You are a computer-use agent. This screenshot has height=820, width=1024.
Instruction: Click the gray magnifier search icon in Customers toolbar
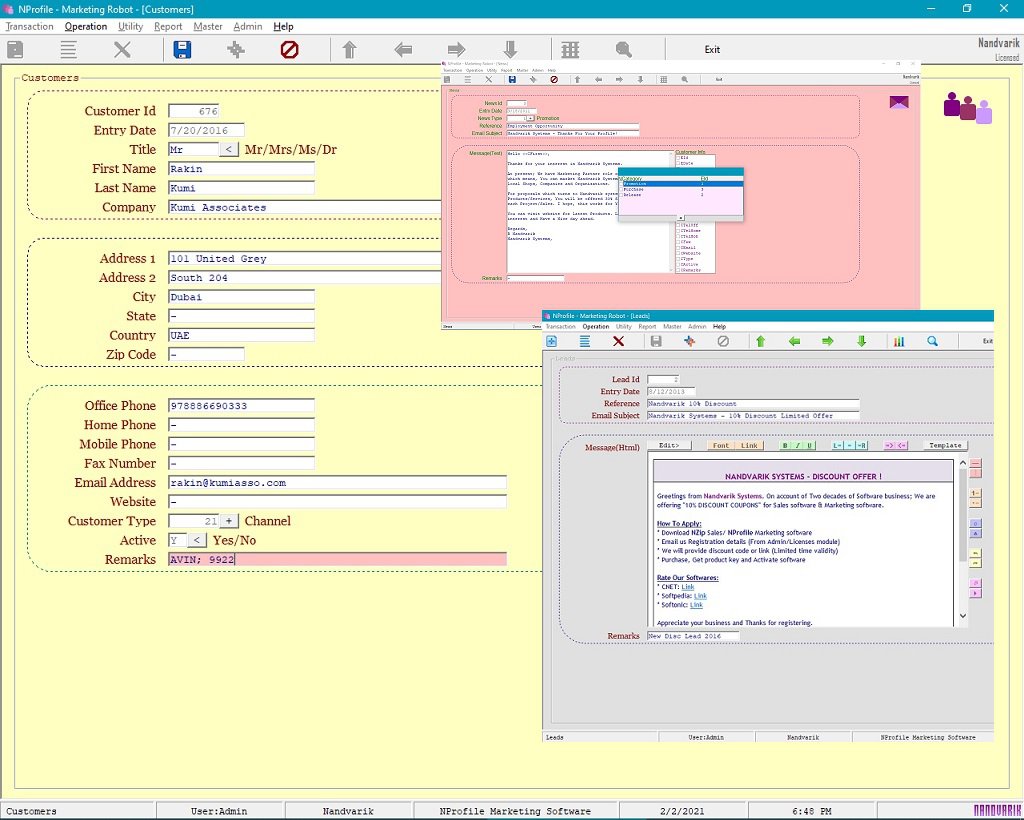pos(624,50)
